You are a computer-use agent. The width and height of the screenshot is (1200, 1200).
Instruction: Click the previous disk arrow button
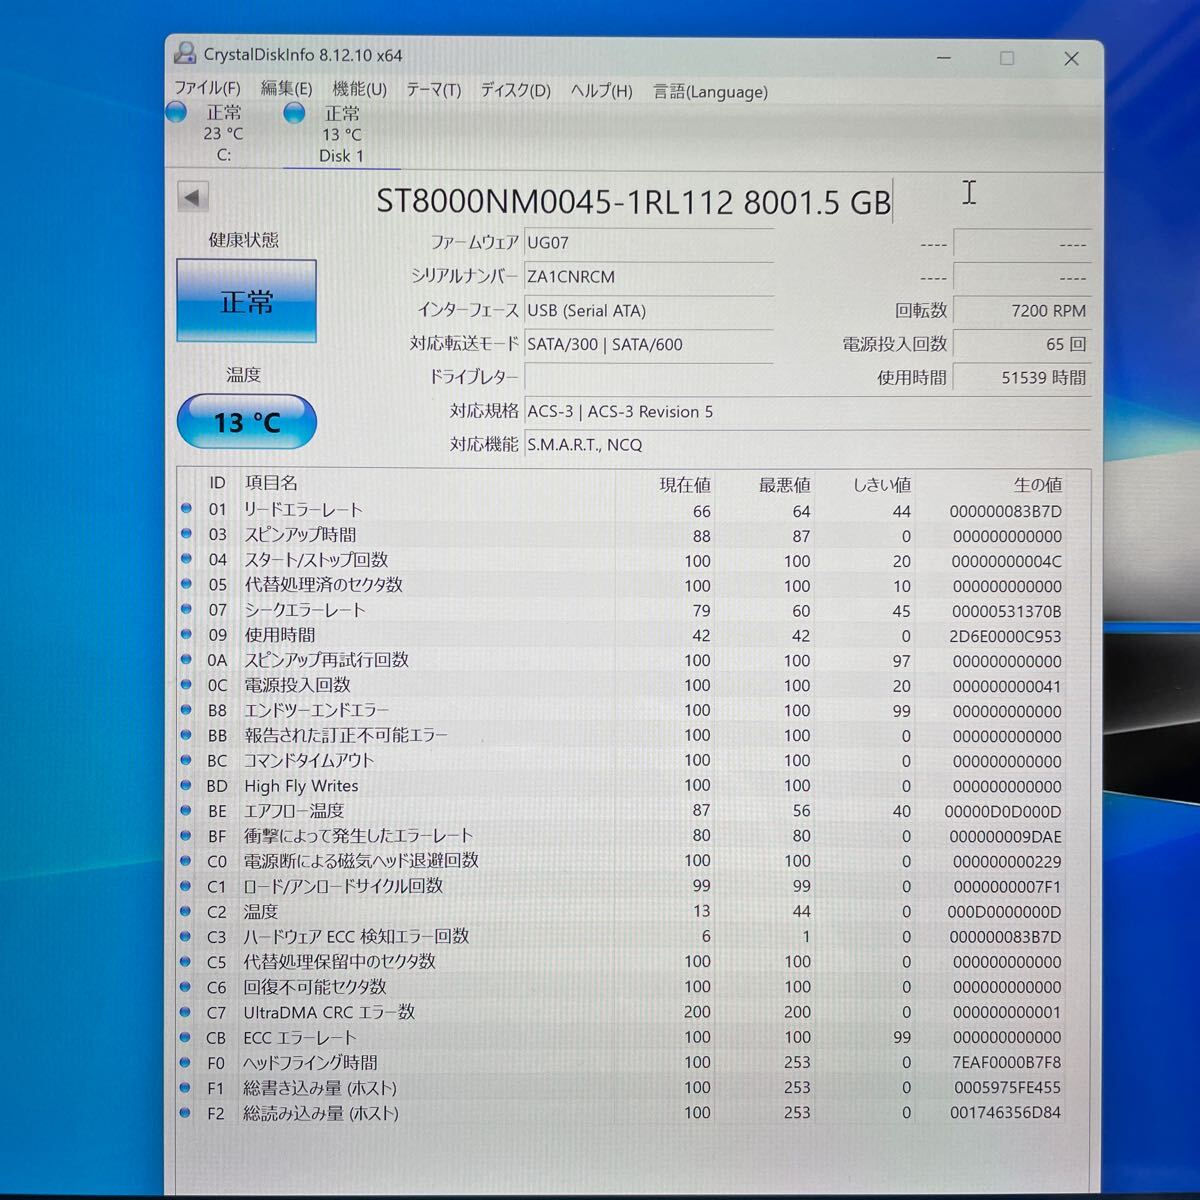click(x=192, y=197)
